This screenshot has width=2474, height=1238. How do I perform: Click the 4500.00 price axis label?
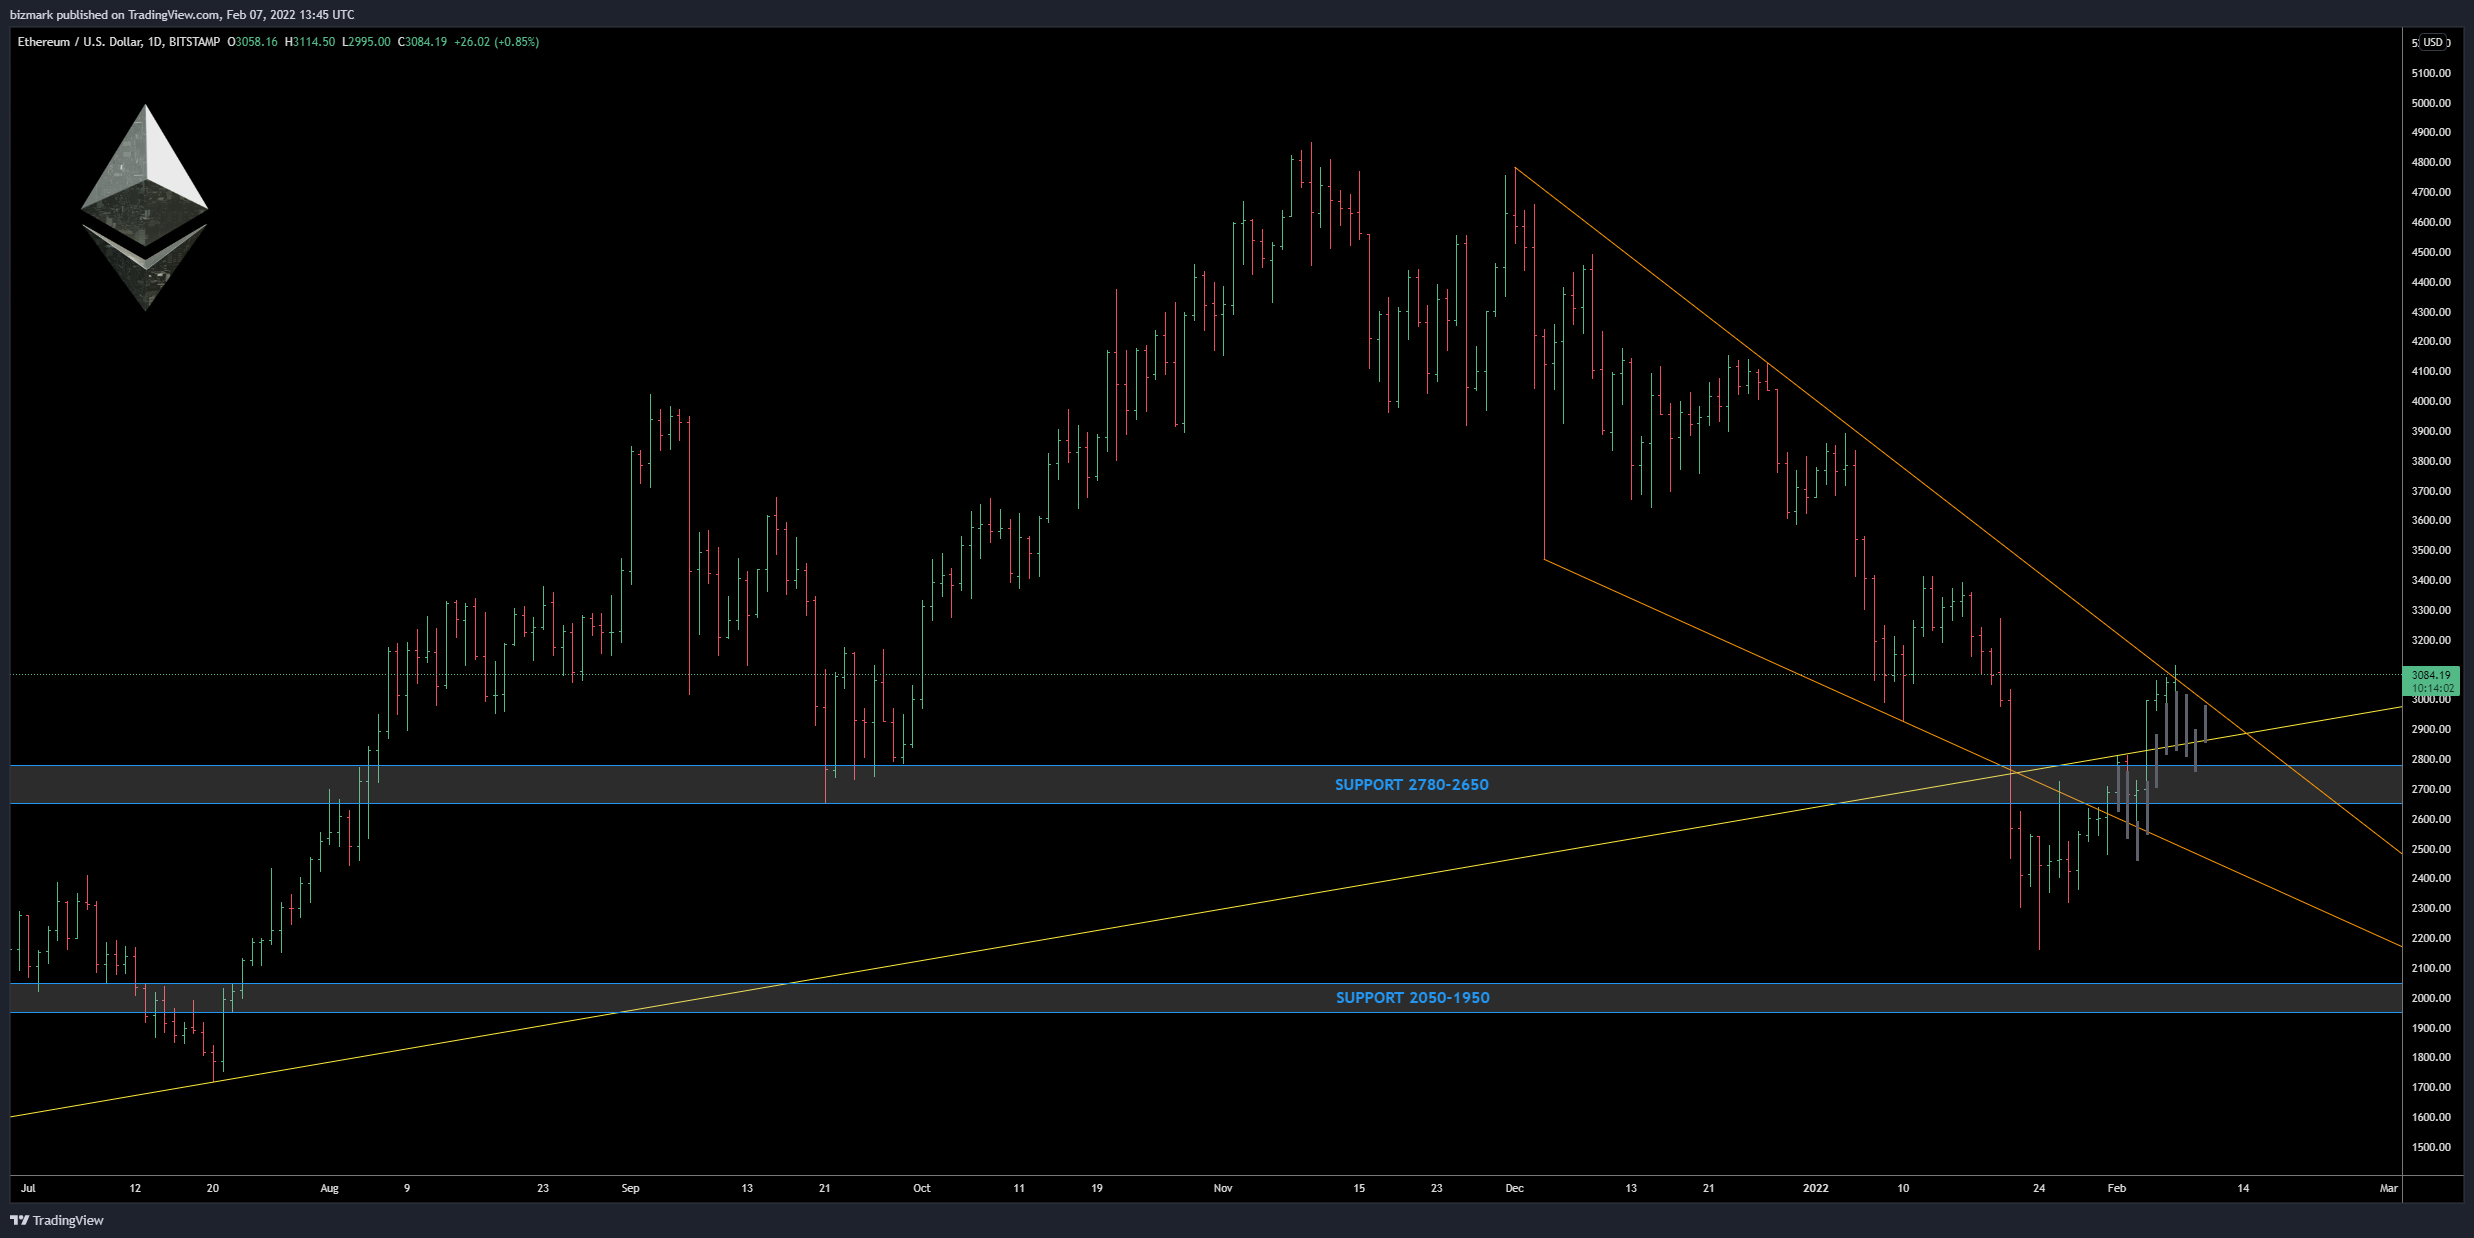pyautogui.click(x=2431, y=252)
